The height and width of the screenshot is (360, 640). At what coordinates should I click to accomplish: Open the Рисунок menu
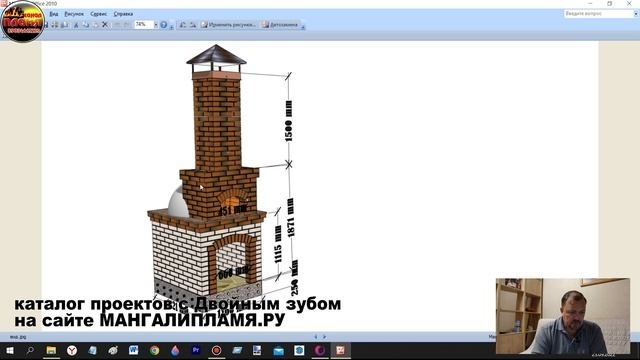point(74,14)
